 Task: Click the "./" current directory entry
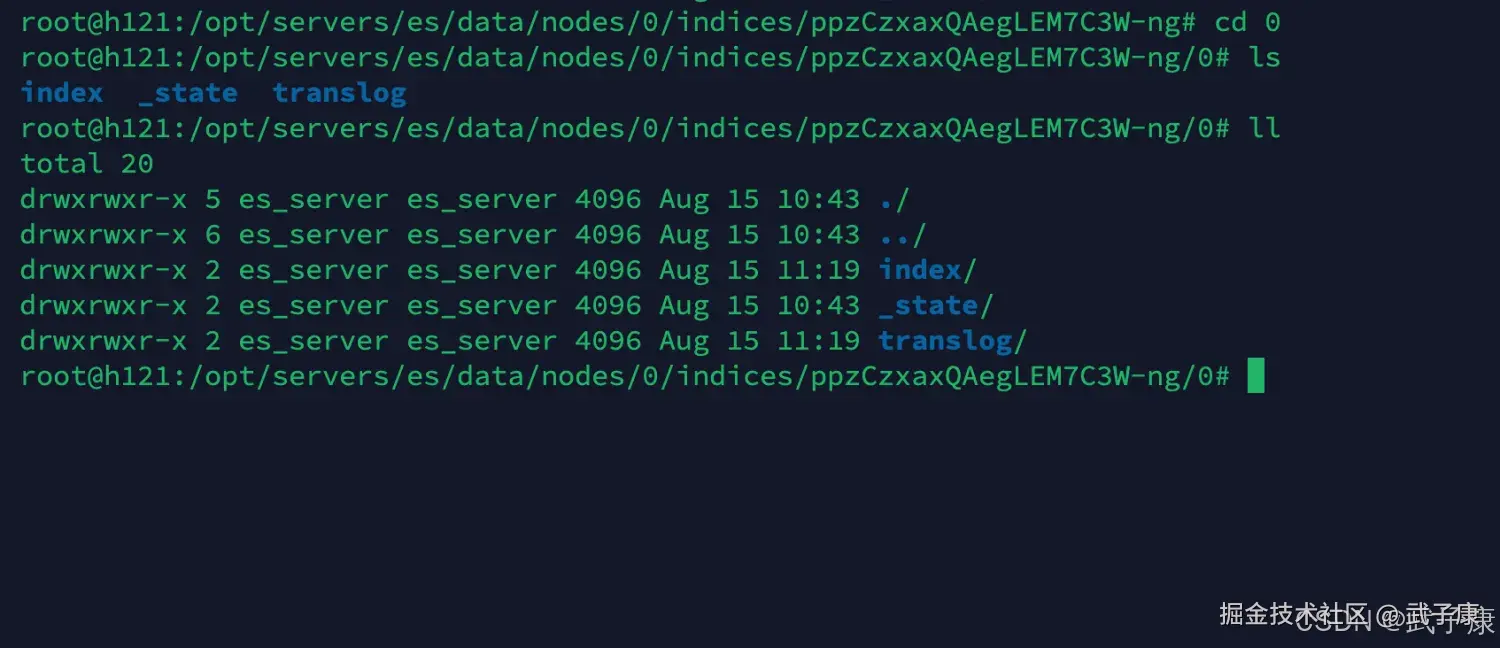click(894, 199)
